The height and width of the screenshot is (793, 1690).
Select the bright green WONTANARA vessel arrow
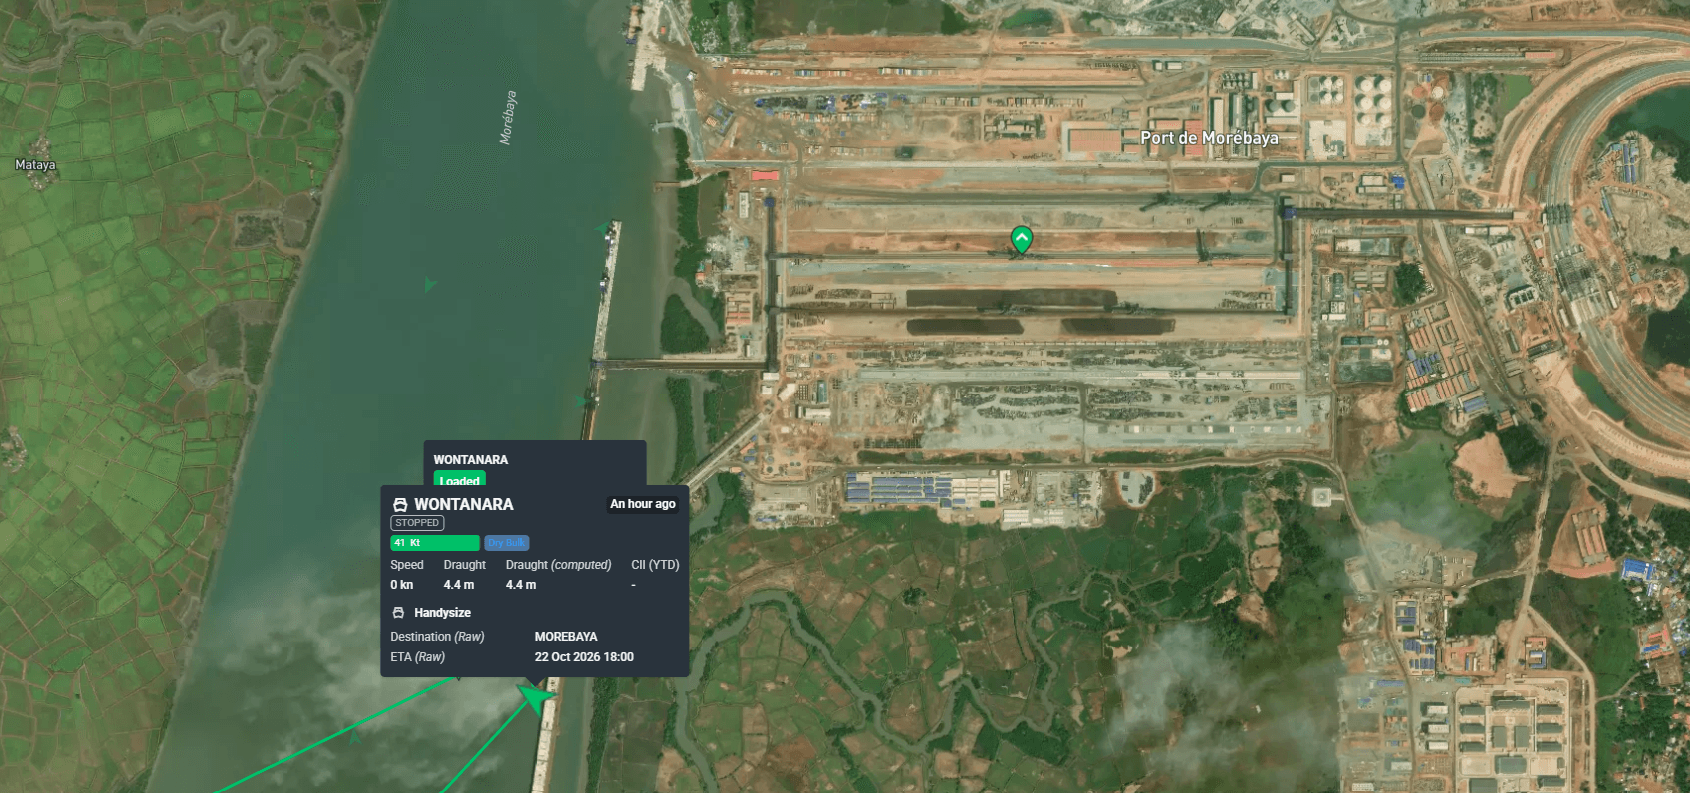(537, 696)
